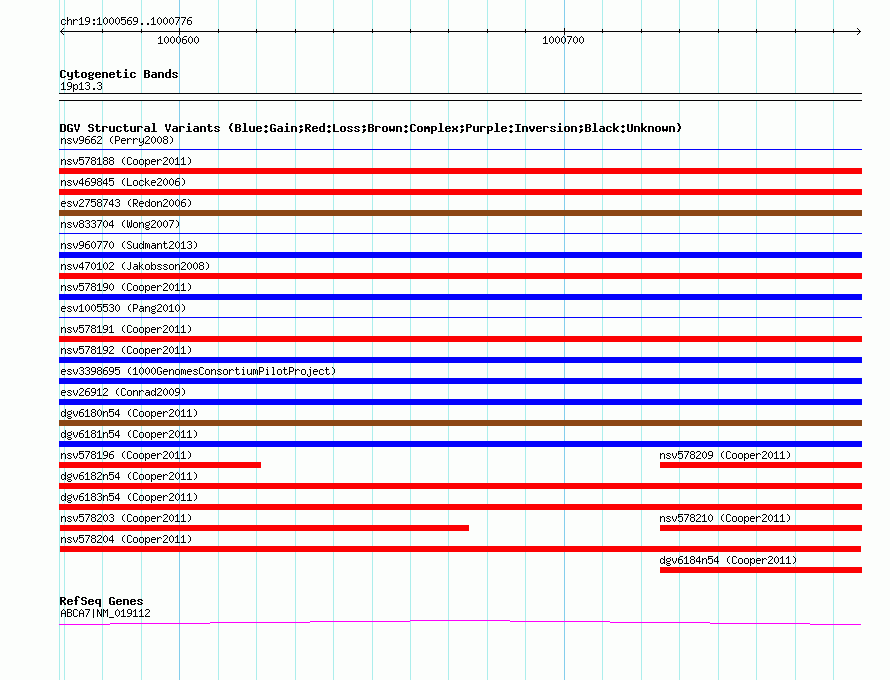Click nsv960770 (Sudmant2013) label
This screenshot has height=680, width=890.
pyautogui.click(x=129, y=245)
